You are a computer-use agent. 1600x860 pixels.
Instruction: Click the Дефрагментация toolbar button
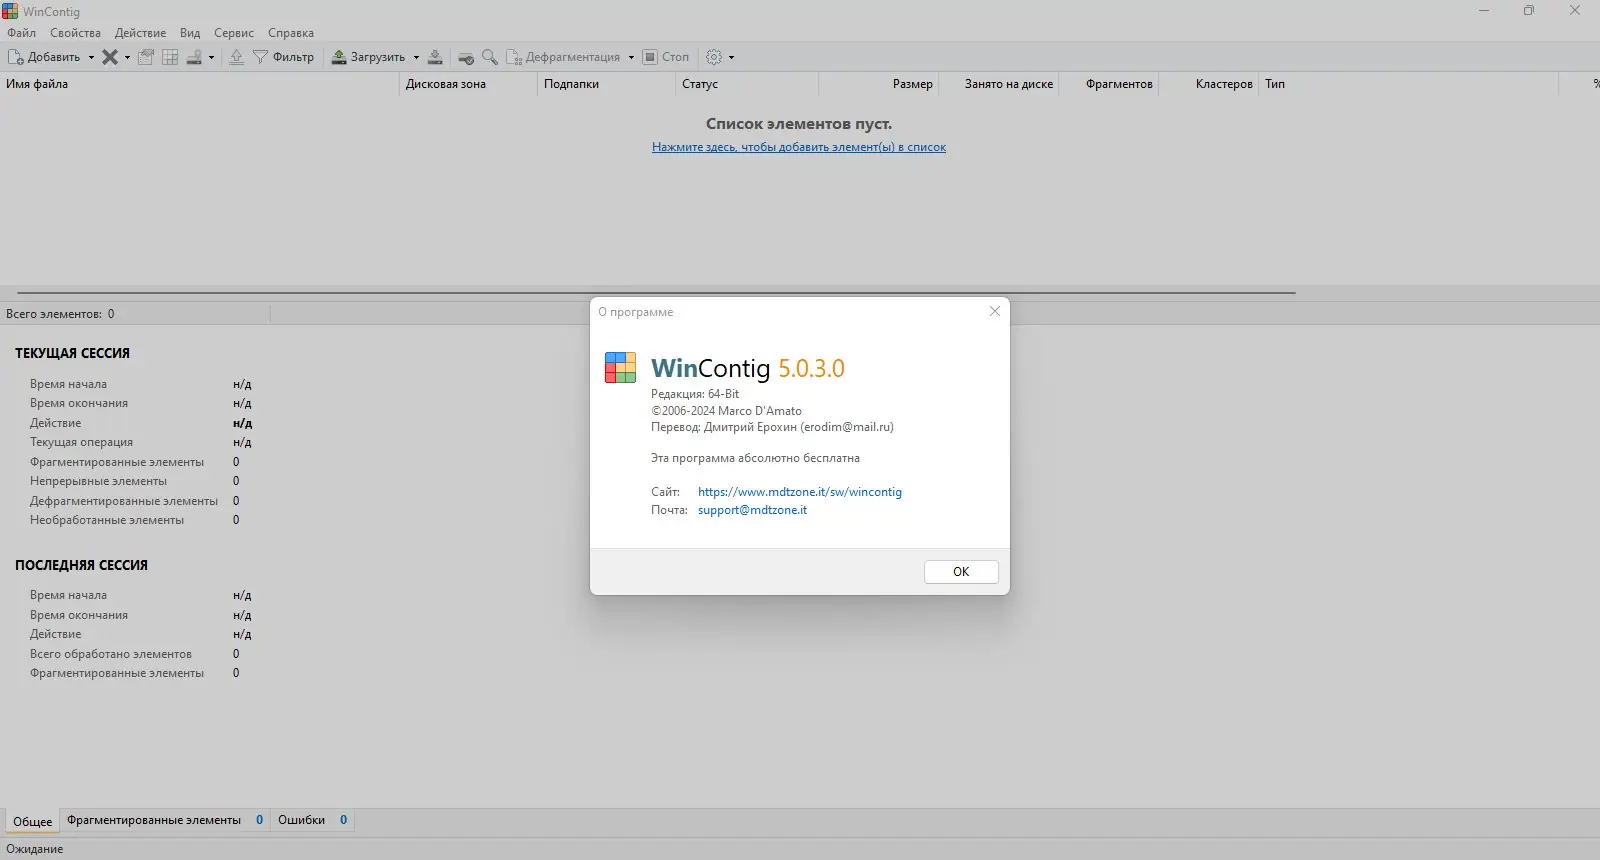point(563,57)
